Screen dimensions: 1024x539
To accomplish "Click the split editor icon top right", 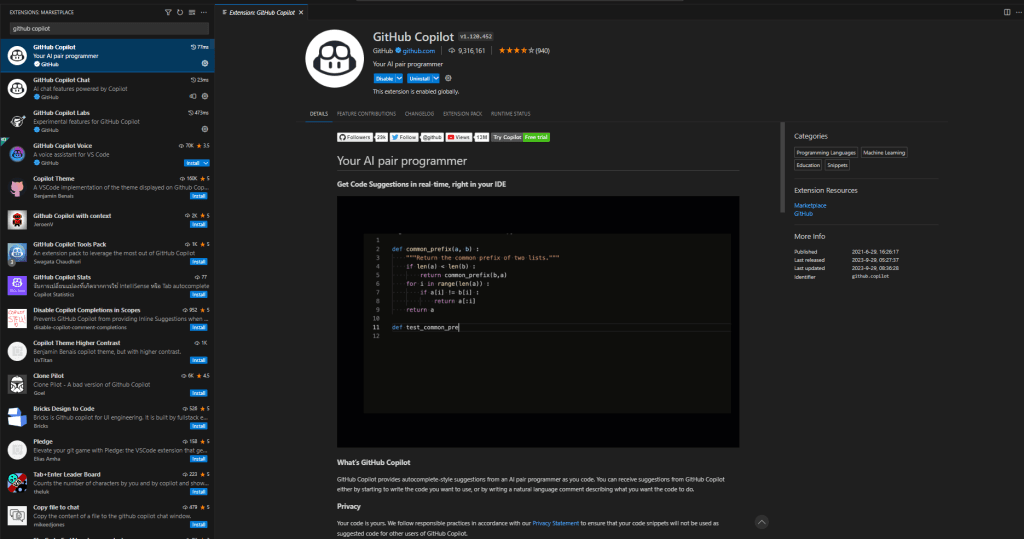I will (1007, 12).
